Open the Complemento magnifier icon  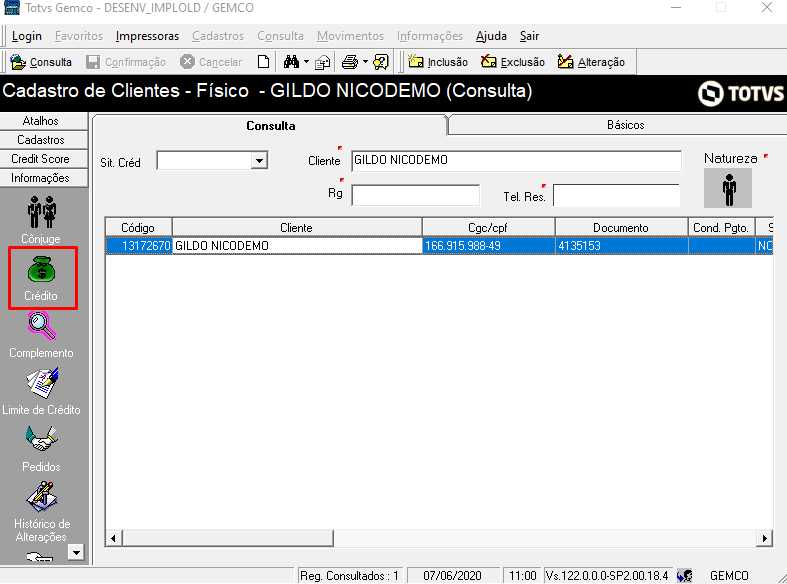[x=41, y=326]
